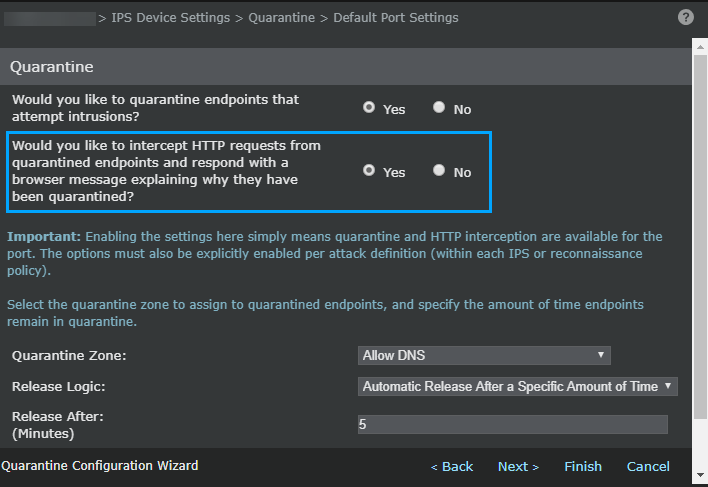
Task: Click Finish to complete the wizard
Action: pos(583,466)
